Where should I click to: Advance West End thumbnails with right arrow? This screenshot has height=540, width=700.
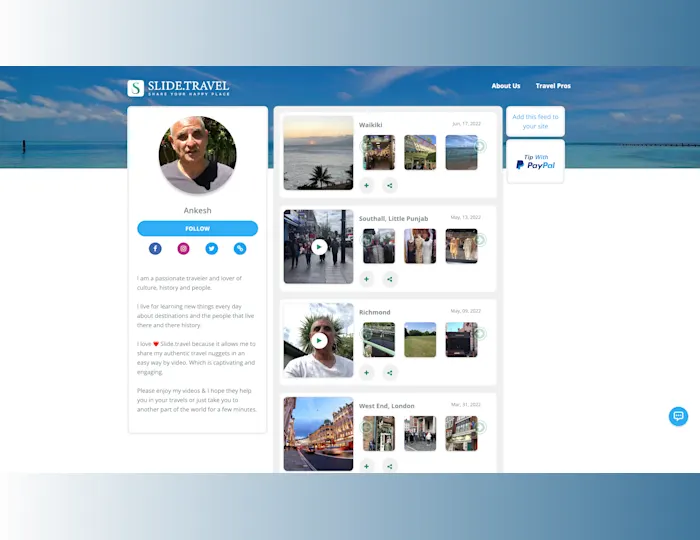coord(480,427)
